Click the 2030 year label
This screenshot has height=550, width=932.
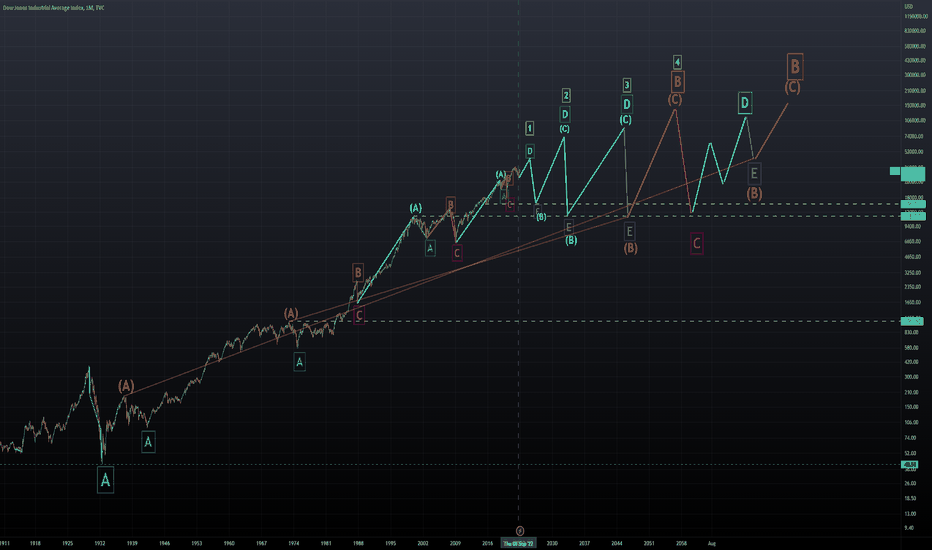click(x=552, y=543)
